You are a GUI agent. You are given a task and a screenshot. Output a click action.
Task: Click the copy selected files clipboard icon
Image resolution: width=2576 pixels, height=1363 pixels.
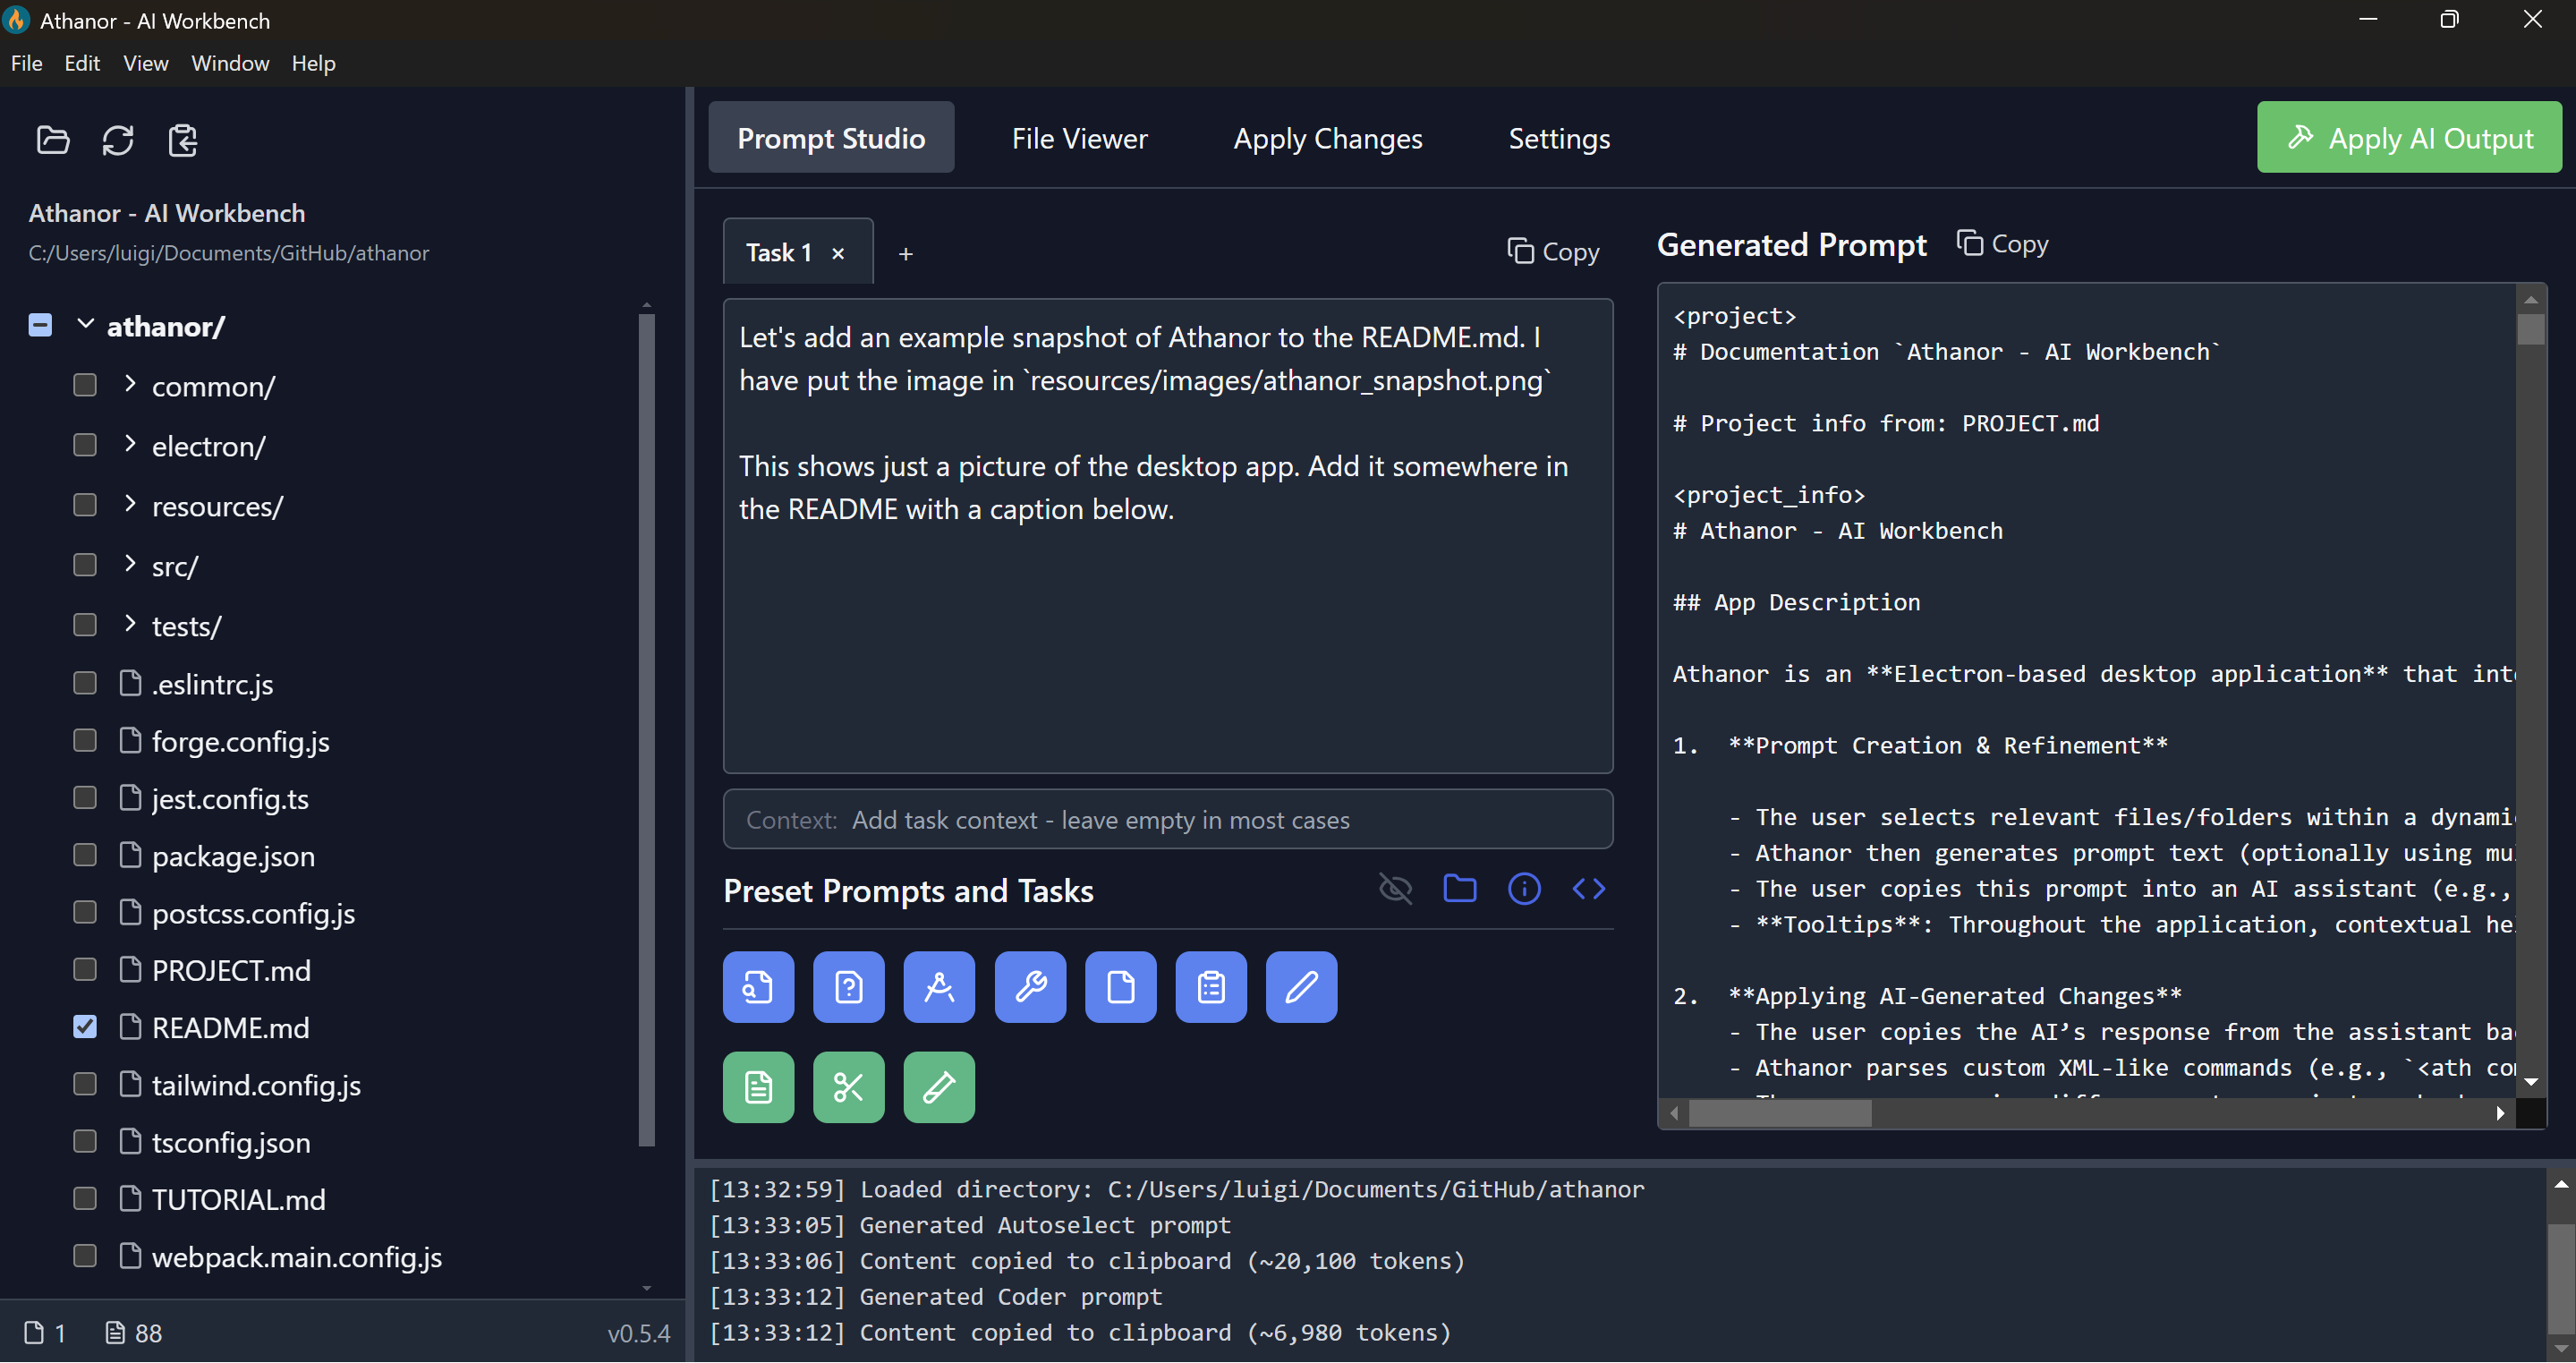(x=183, y=140)
